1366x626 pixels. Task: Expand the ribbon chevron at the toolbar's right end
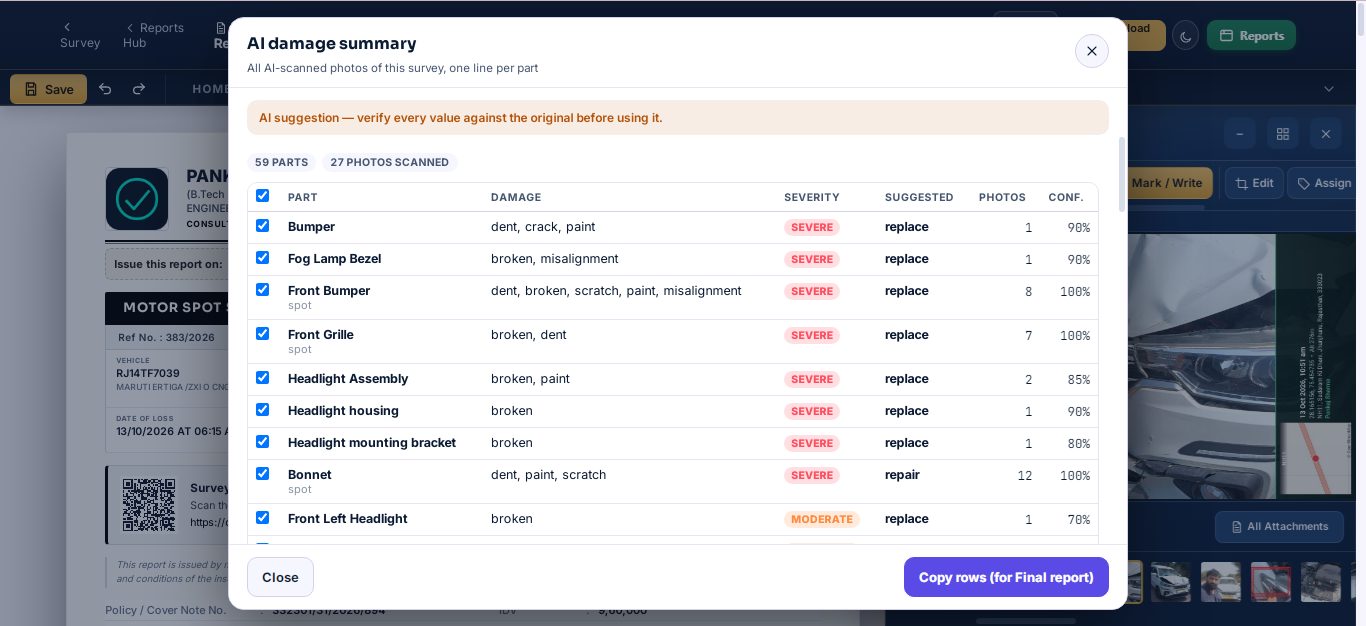(x=1329, y=89)
